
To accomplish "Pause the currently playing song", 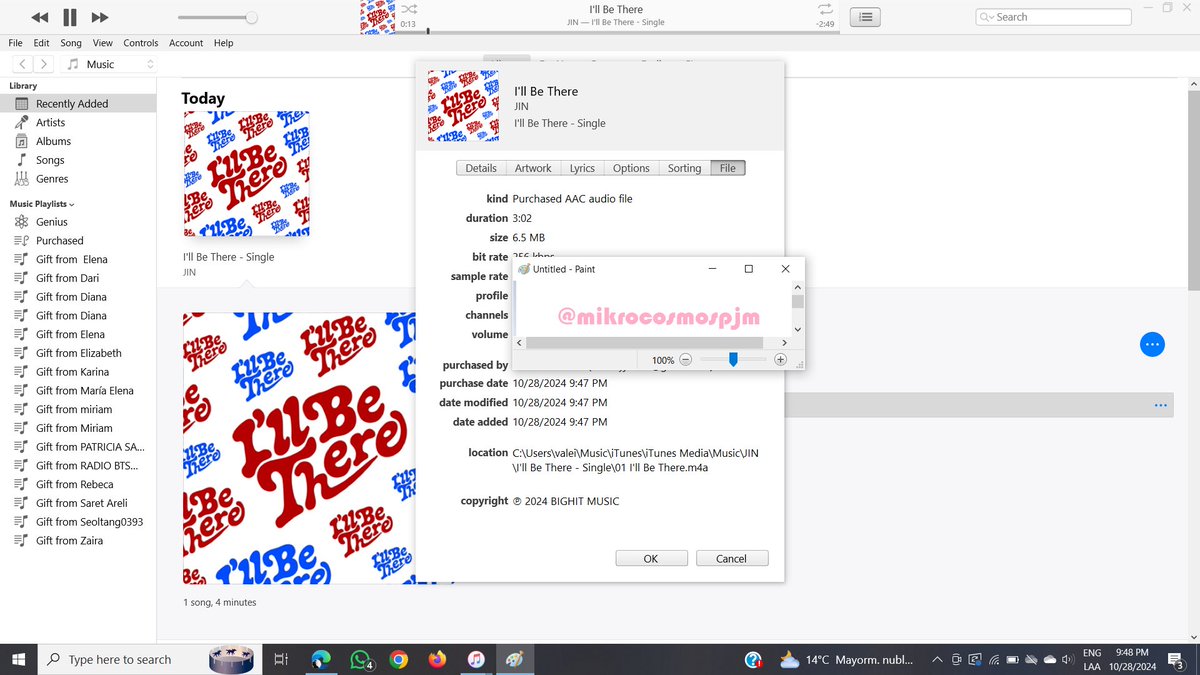I will (x=69, y=17).
